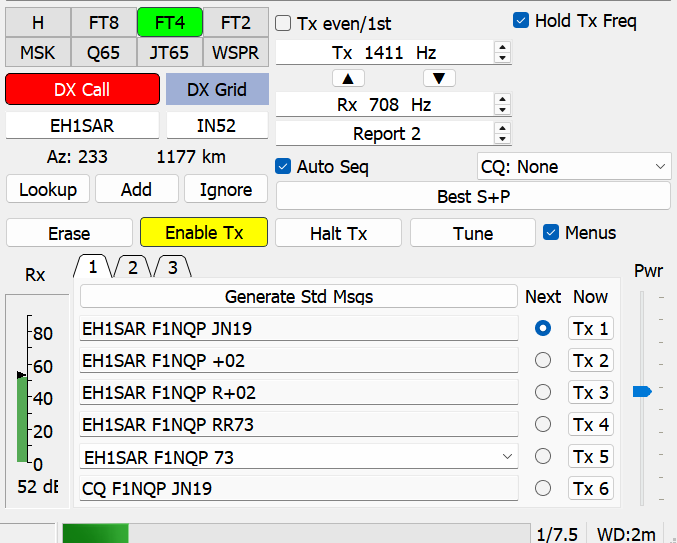Click the DX Grid button
This screenshot has height=543, width=677.
[x=217, y=89]
